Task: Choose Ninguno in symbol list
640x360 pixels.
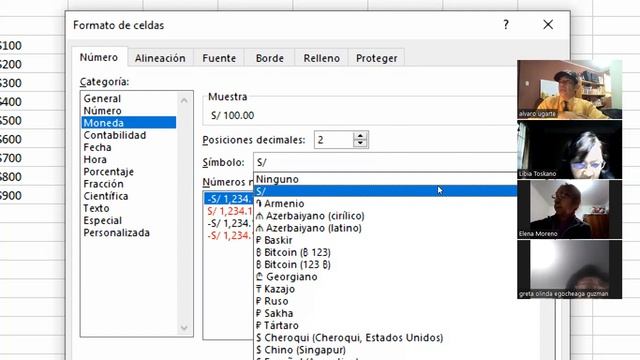Action: (x=385, y=179)
